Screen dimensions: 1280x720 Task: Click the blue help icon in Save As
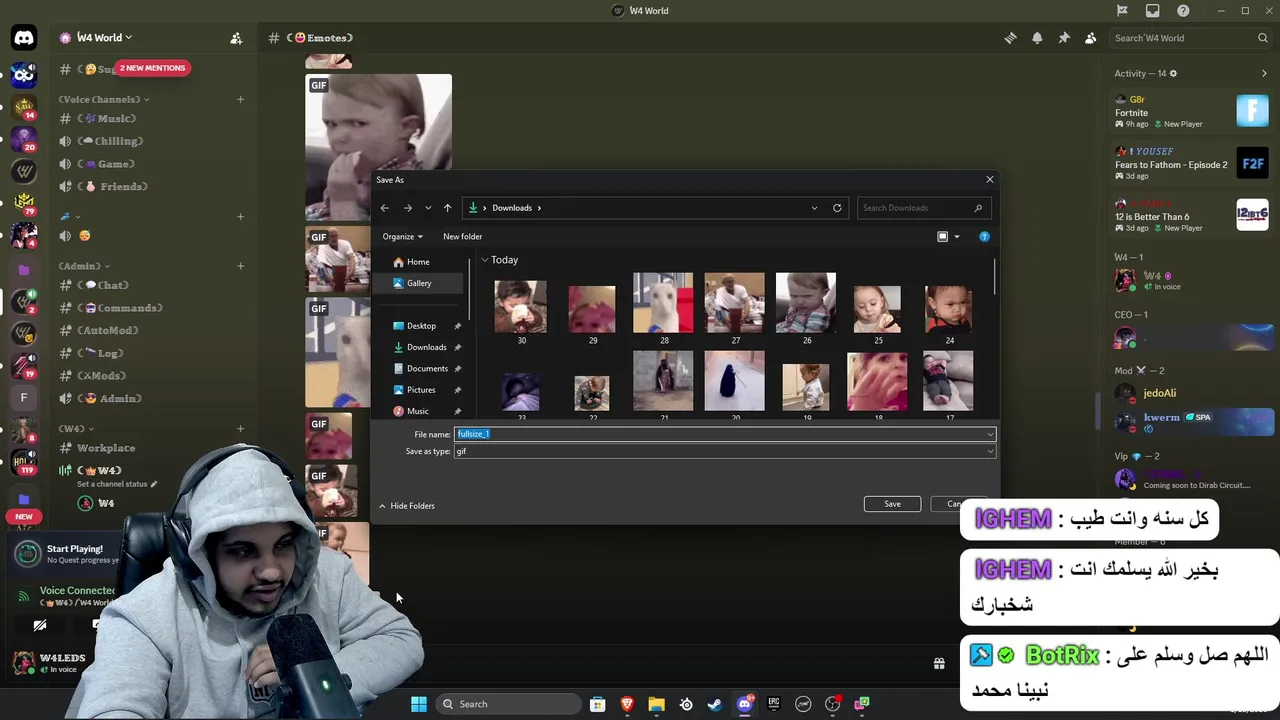pyautogui.click(x=984, y=237)
